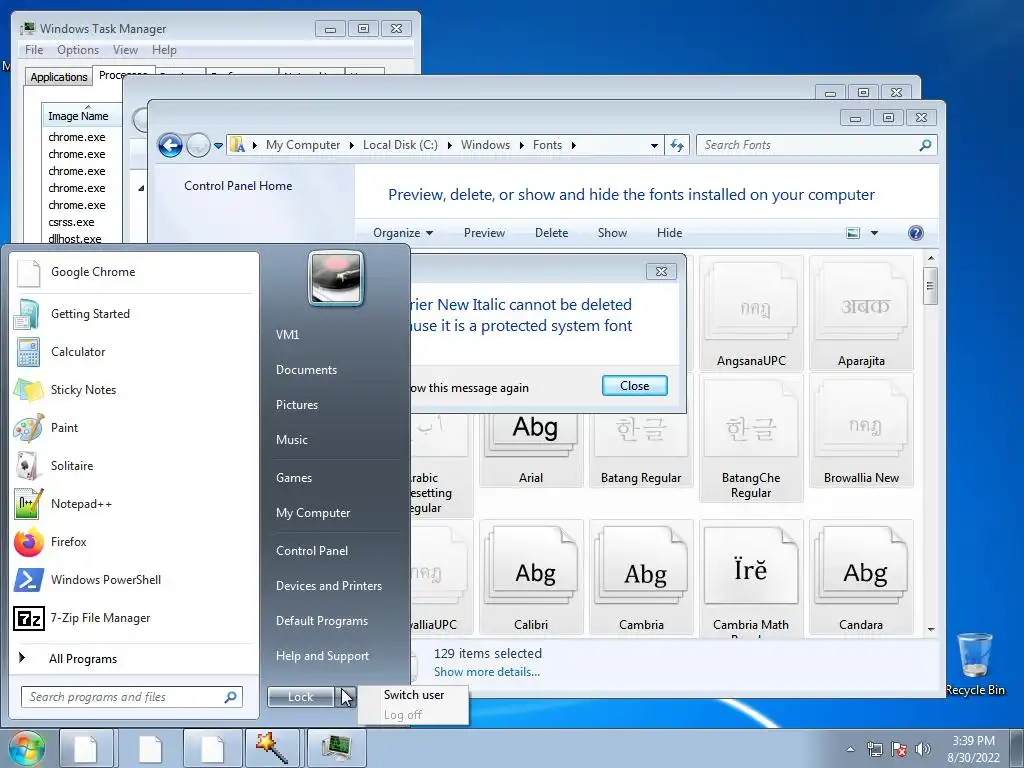This screenshot has height=768, width=1024.
Task: Open address bar history dropdown
Action: point(654,146)
